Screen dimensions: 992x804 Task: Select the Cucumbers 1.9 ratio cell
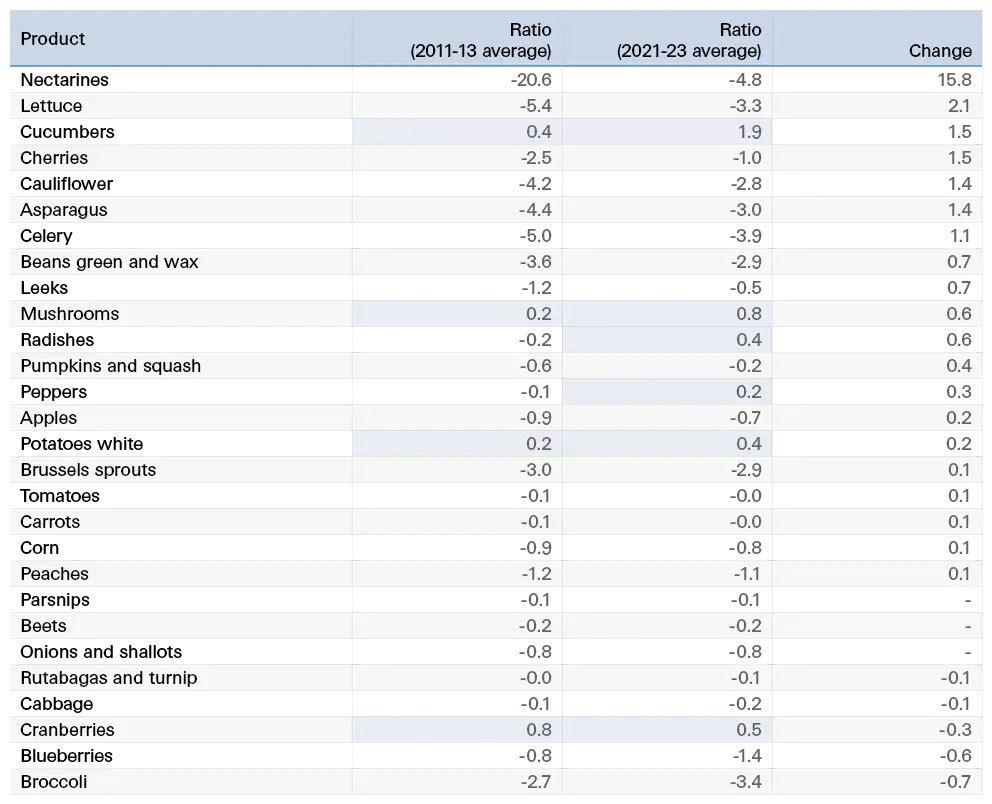click(667, 132)
